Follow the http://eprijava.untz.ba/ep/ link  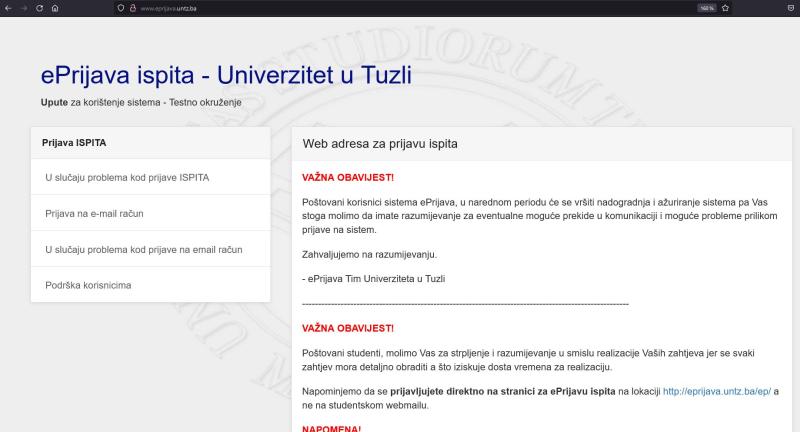pos(717,392)
